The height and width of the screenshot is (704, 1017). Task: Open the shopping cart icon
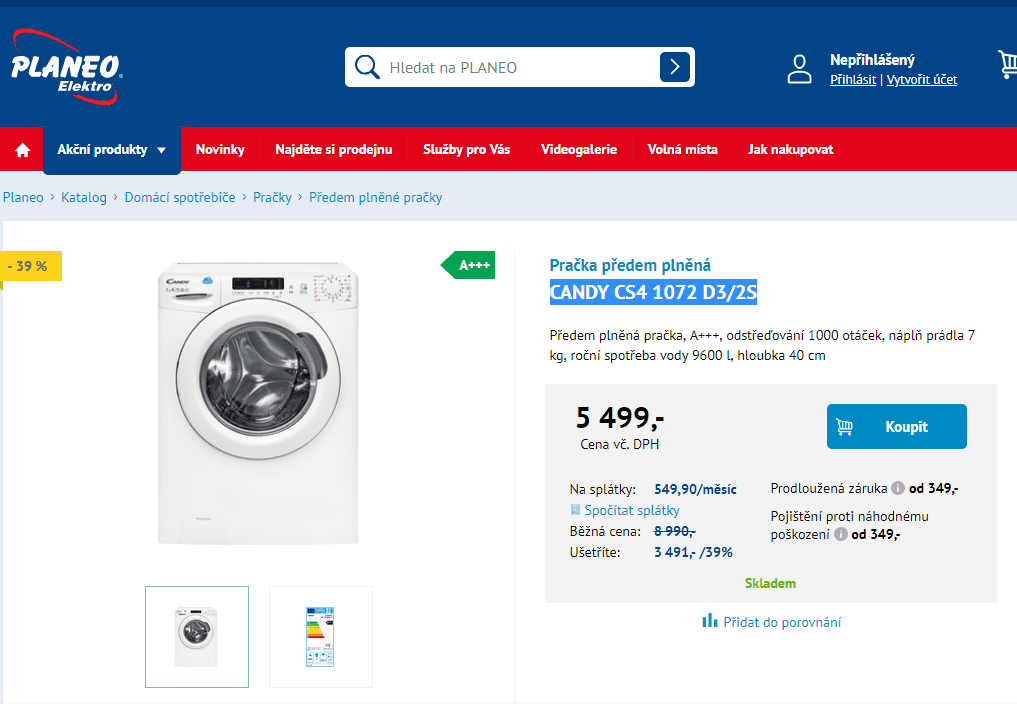tap(1008, 64)
